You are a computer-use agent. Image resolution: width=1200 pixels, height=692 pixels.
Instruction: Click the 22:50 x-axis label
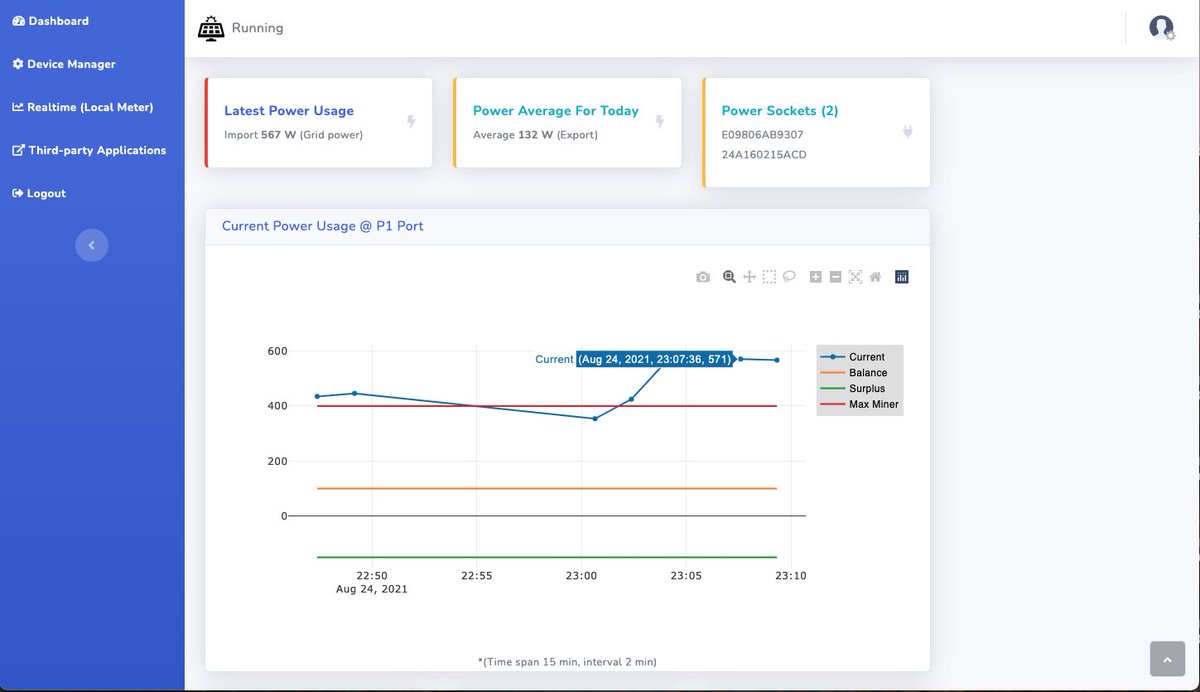371,576
